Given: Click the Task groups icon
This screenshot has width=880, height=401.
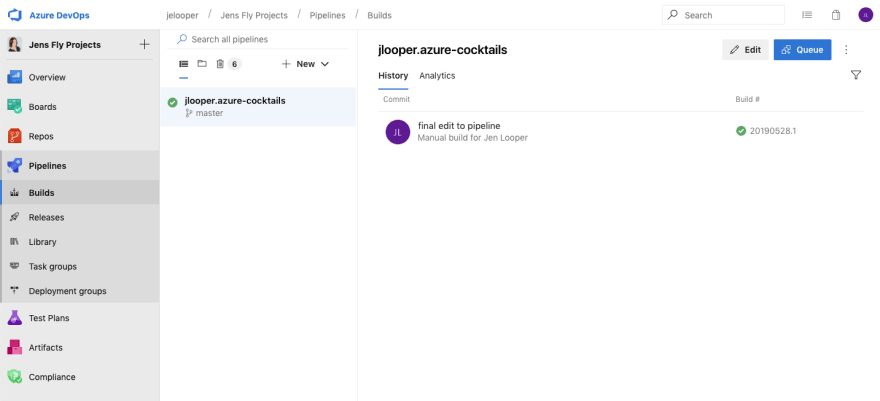Looking at the screenshot, I should (15, 266).
